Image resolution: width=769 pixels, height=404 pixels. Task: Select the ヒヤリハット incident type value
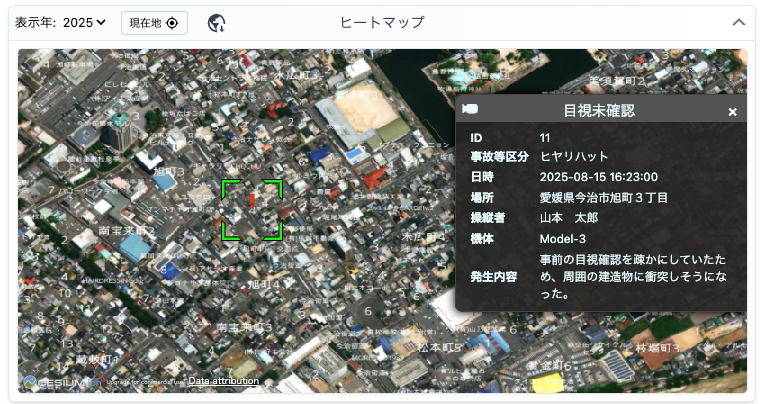[574, 156]
